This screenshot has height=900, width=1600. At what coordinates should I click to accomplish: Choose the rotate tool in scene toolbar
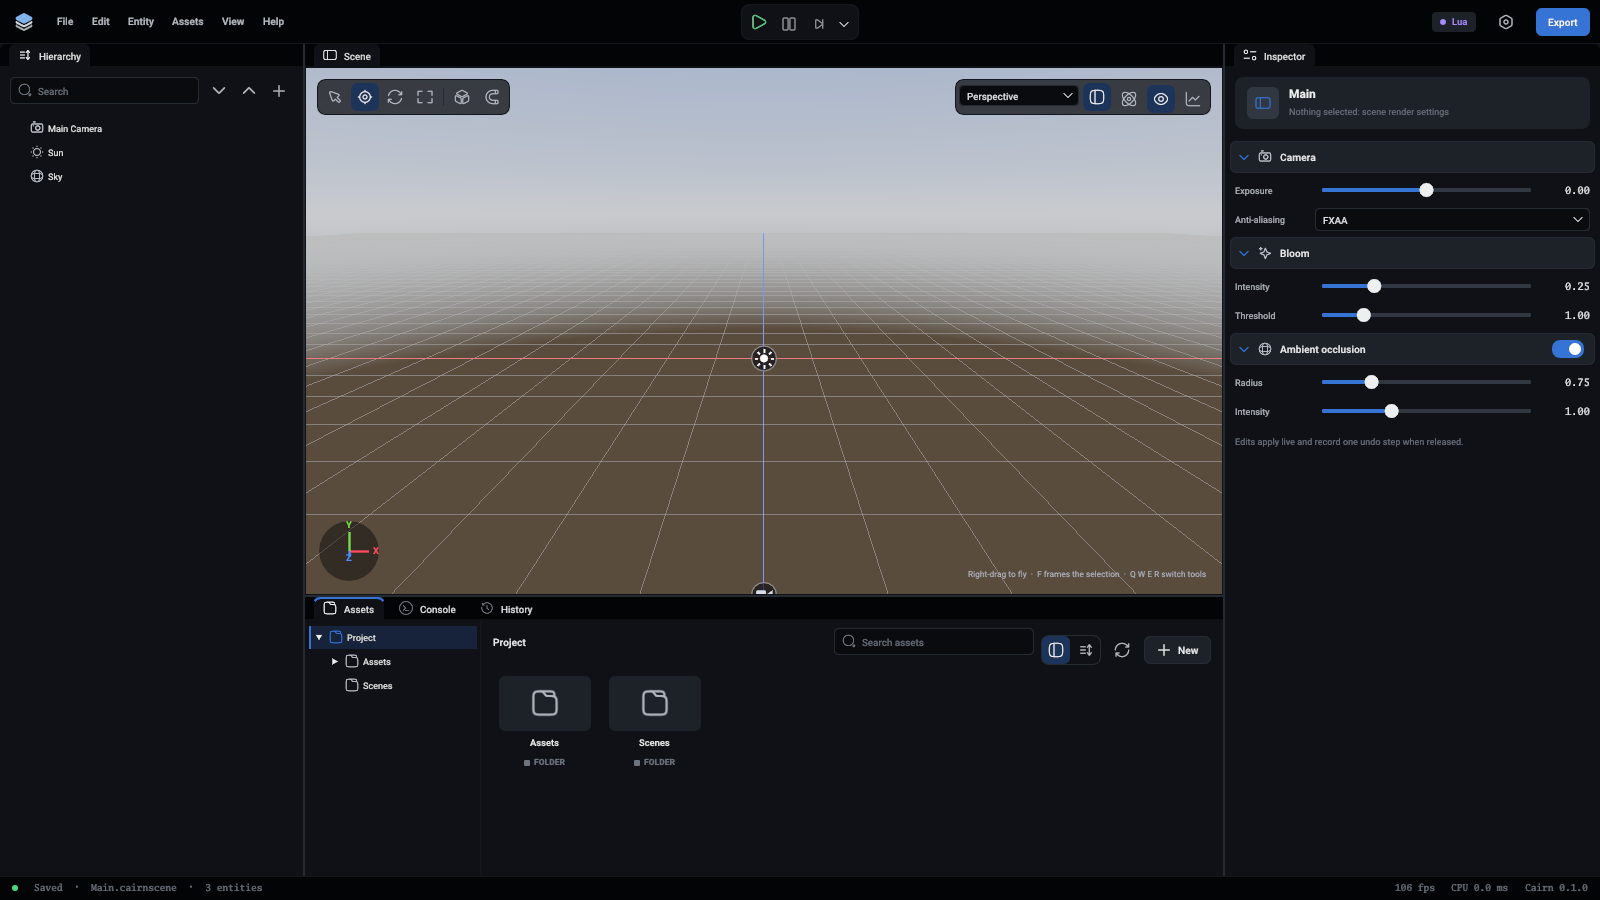395,97
